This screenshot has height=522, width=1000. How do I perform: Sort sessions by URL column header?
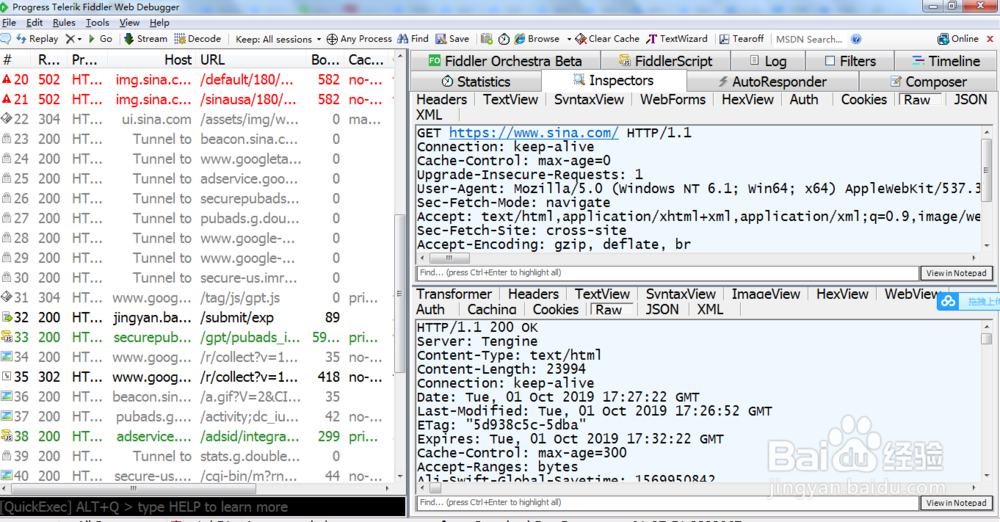(x=250, y=60)
